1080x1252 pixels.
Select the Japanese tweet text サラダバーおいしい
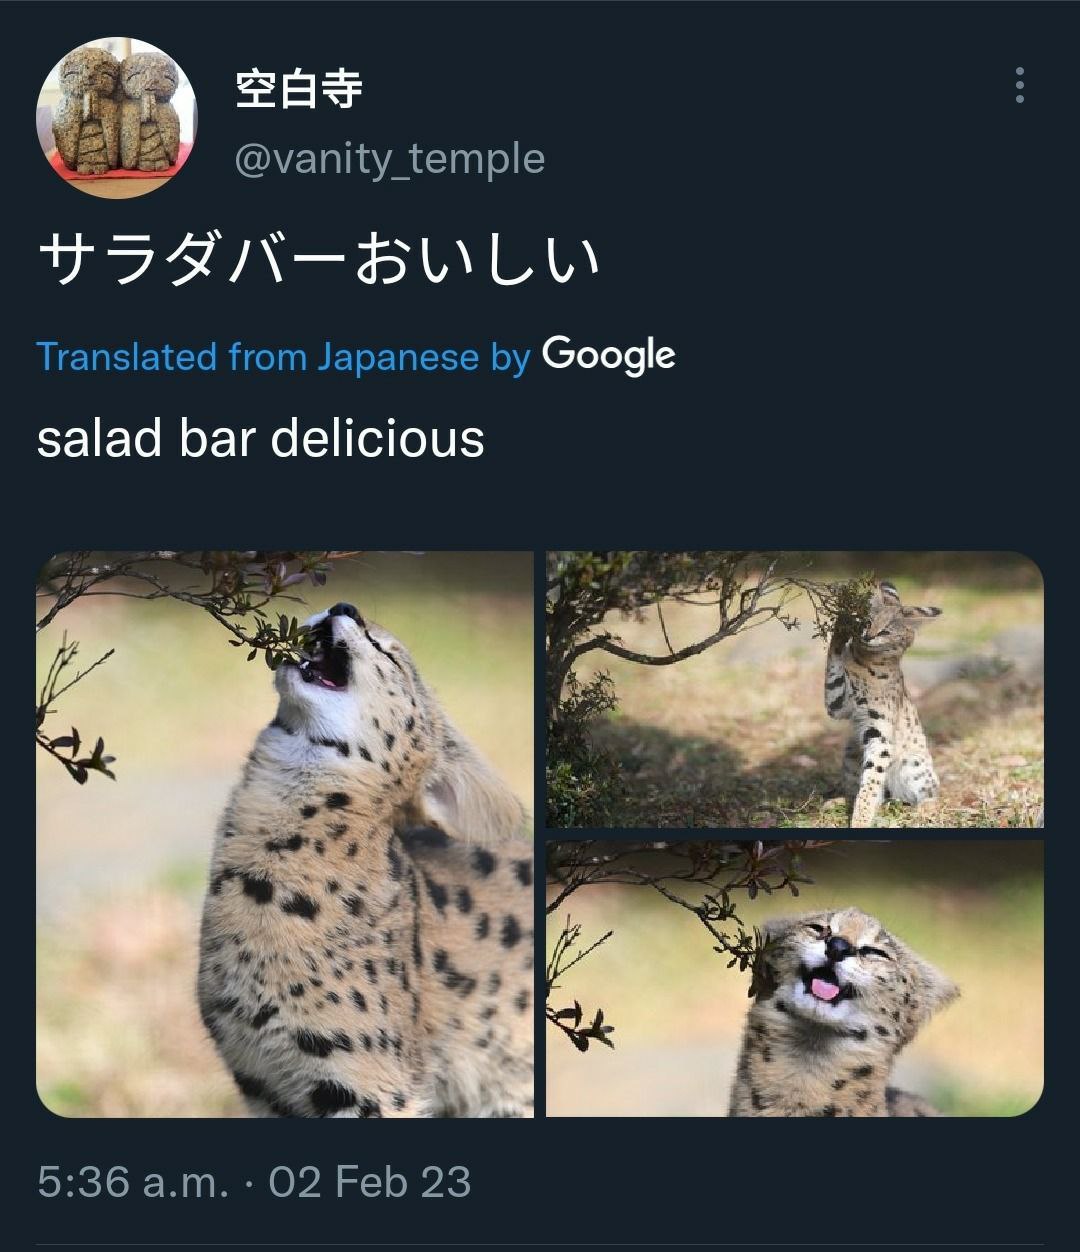click(x=318, y=259)
